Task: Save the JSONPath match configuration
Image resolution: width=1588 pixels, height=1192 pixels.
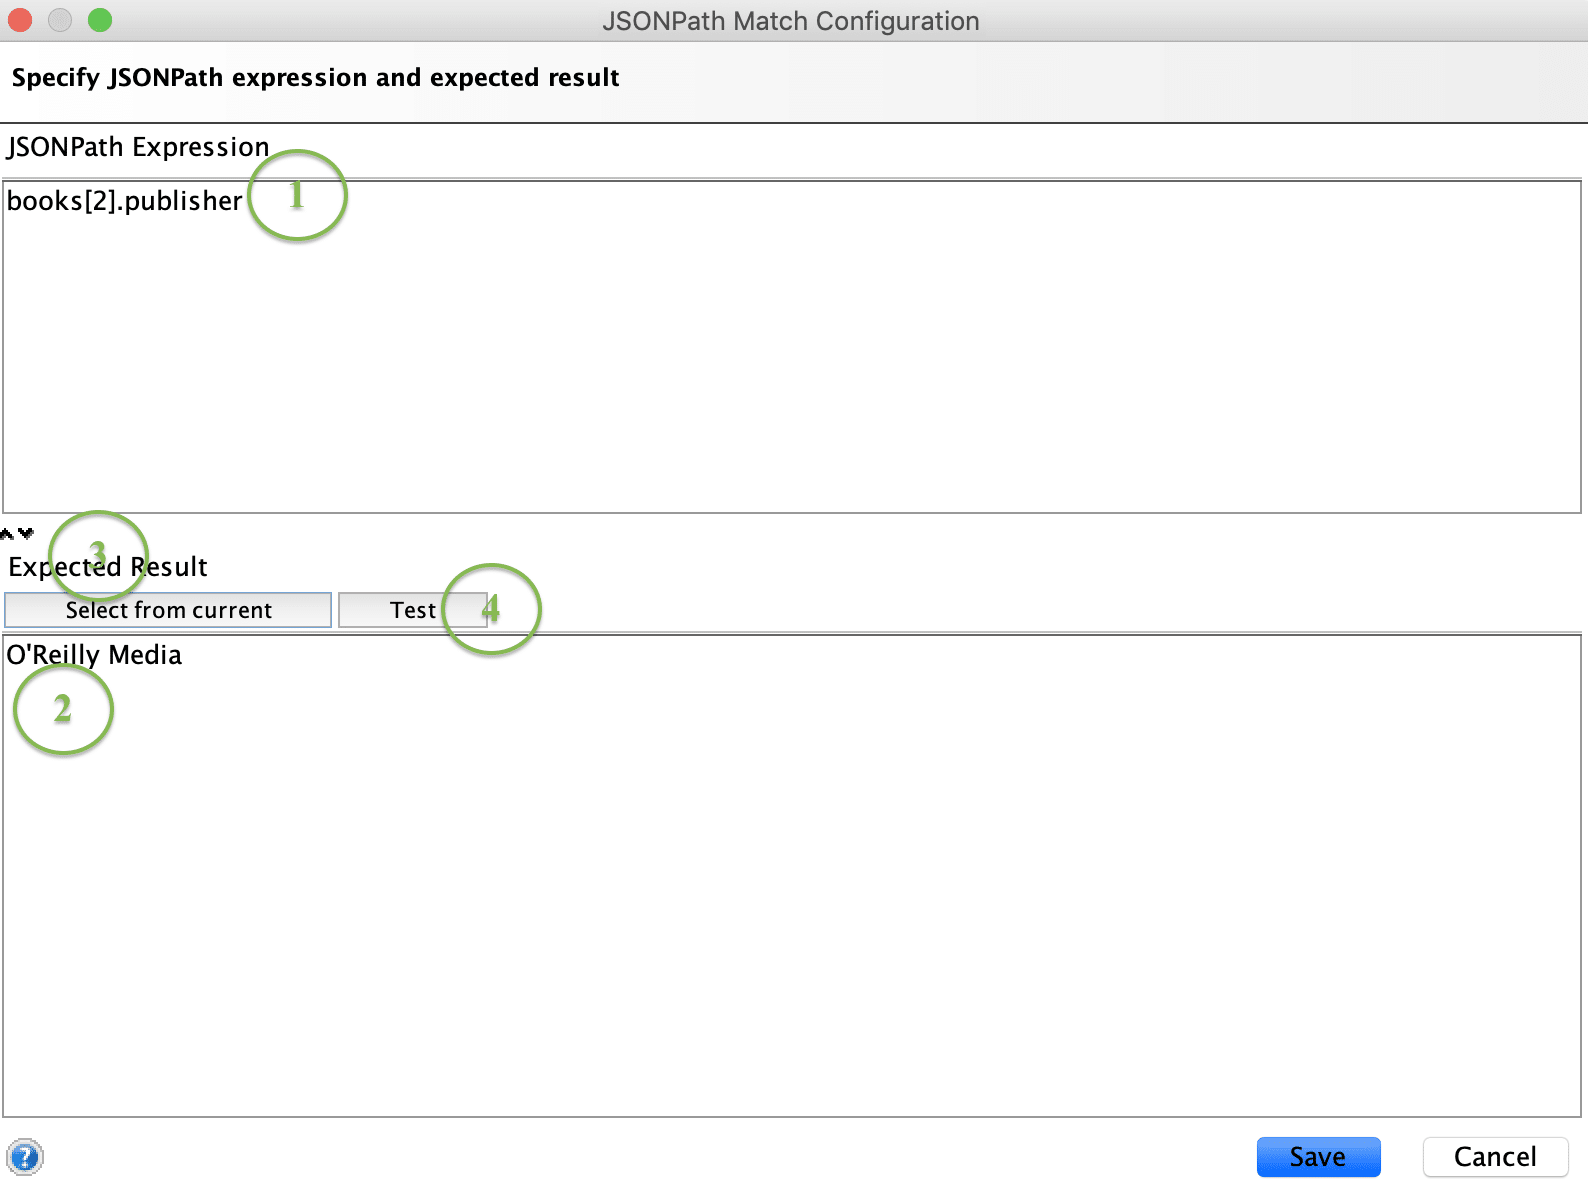Action: (1317, 1157)
